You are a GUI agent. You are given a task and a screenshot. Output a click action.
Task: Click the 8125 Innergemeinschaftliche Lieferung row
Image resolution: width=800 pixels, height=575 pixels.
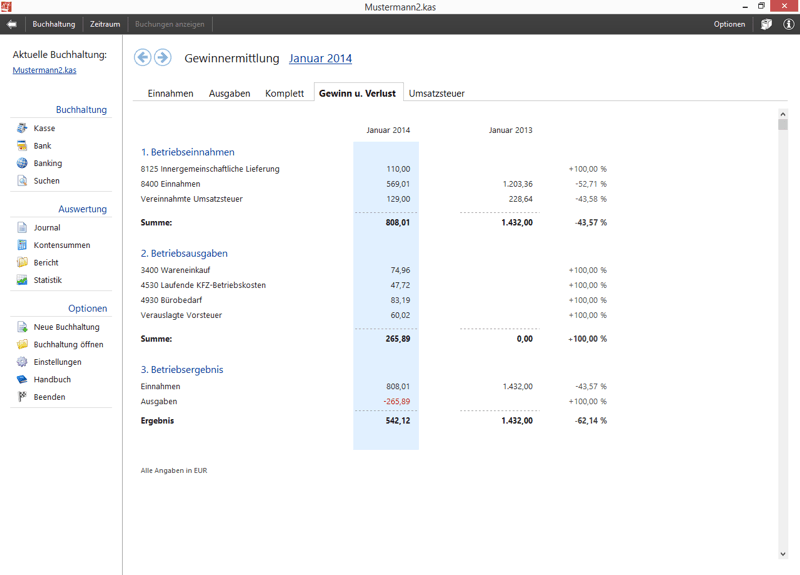(374, 169)
